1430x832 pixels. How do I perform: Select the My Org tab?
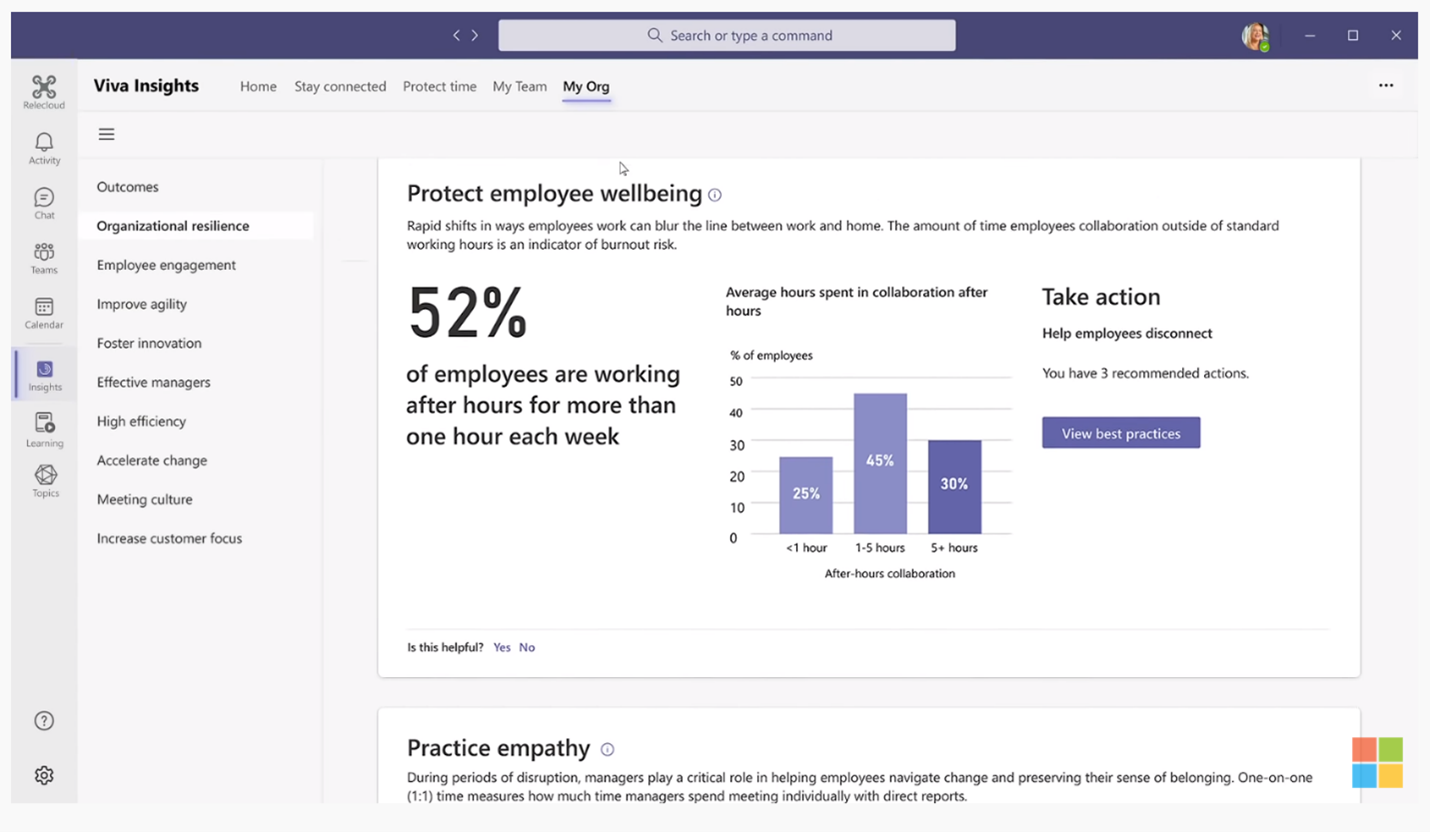click(586, 86)
